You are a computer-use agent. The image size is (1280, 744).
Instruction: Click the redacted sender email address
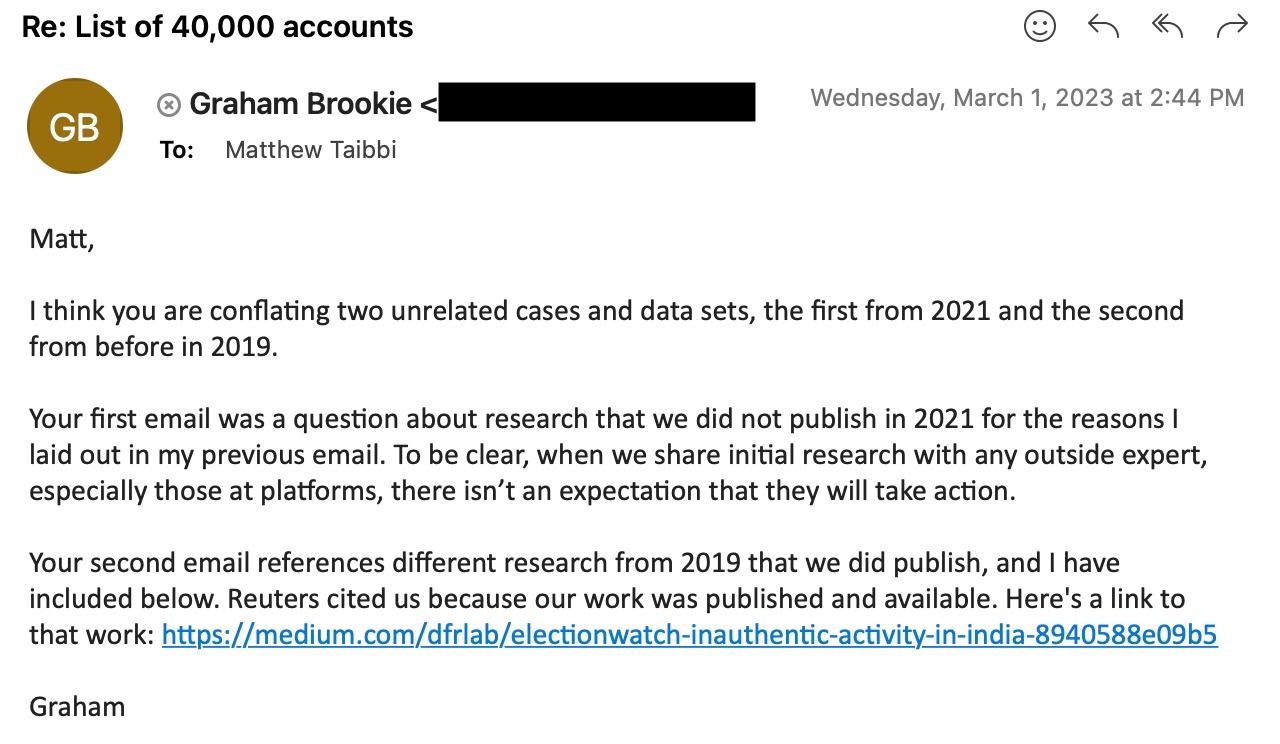pyautogui.click(x=597, y=103)
